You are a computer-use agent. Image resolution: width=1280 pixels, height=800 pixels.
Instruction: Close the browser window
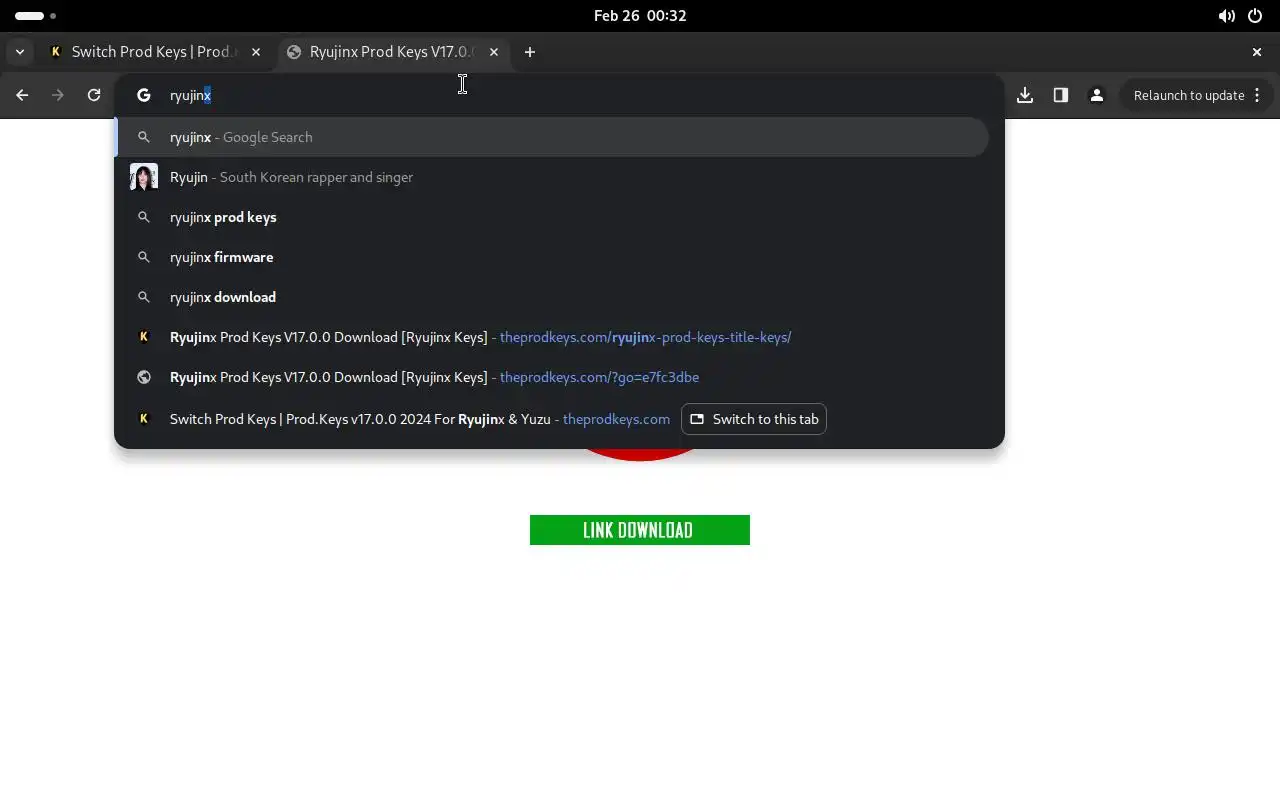click(1257, 52)
